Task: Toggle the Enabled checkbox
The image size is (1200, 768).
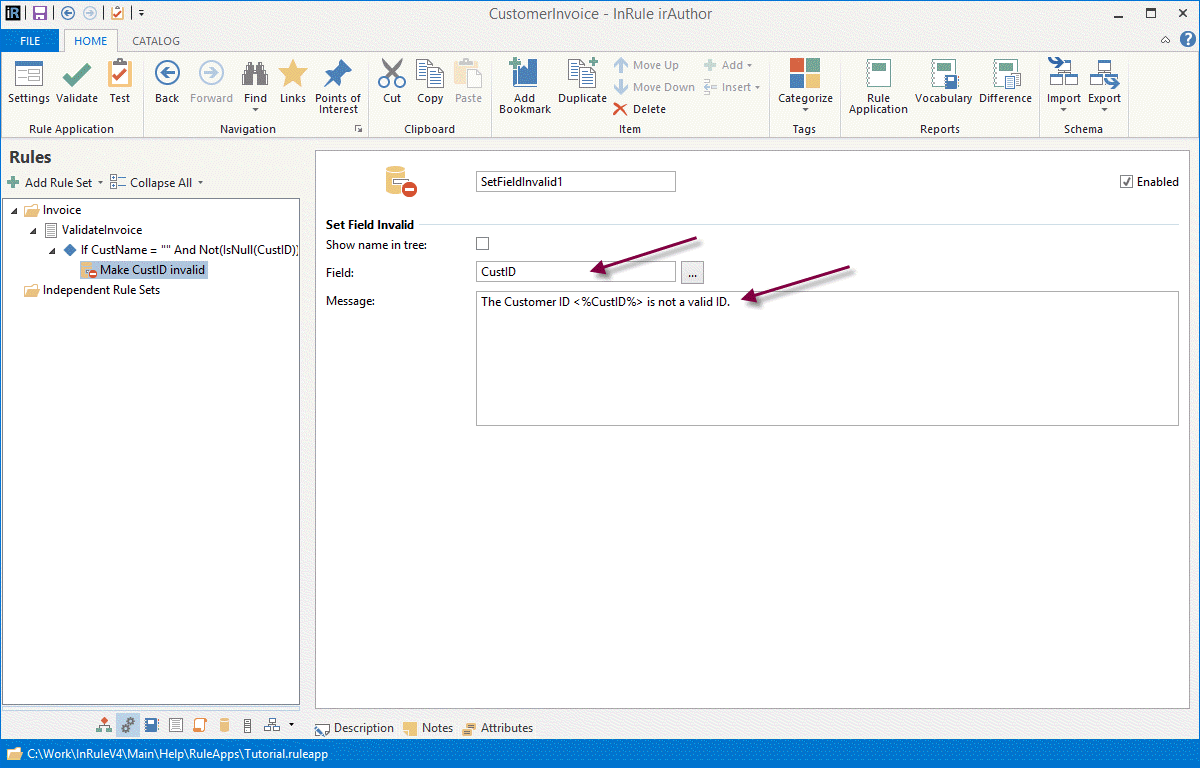Action: click(1127, 182)
